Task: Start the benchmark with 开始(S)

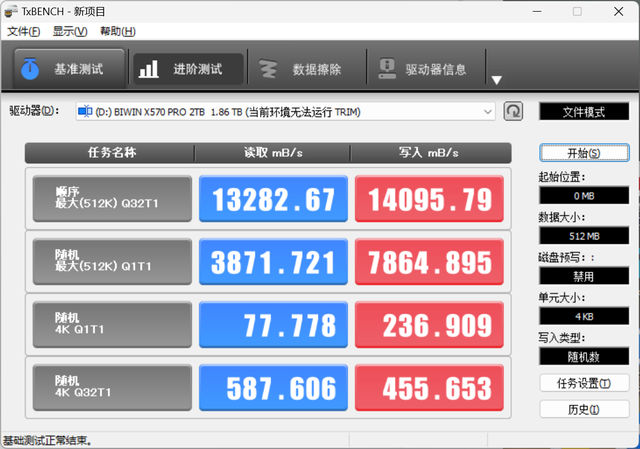Action: click(x=584, y=153)
